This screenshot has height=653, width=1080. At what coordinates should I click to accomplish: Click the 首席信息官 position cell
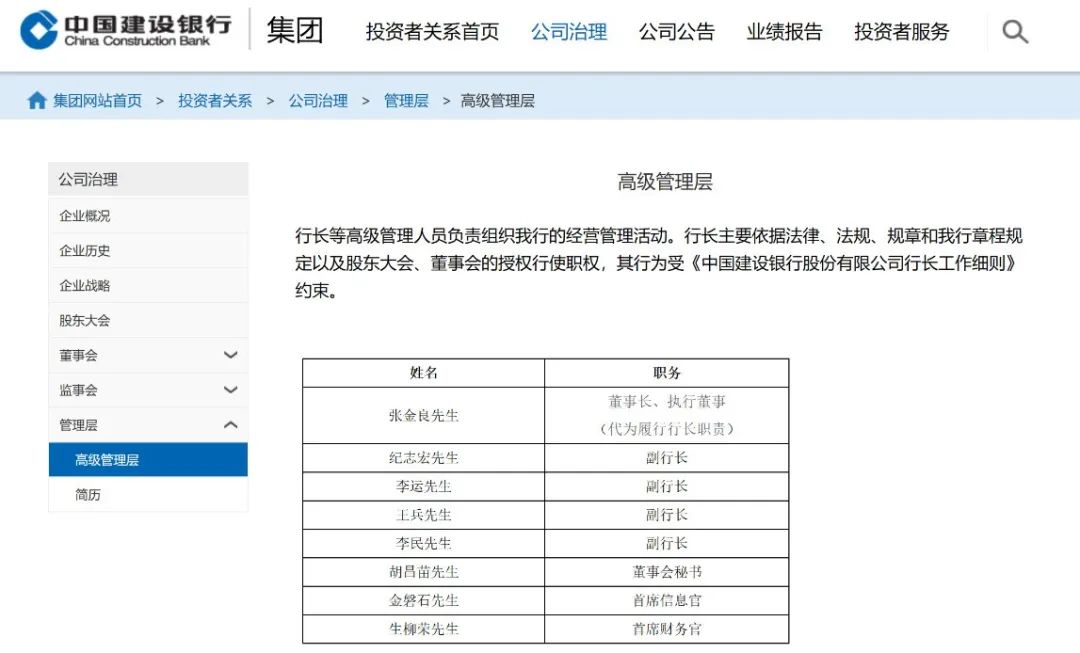coord(667,601)
